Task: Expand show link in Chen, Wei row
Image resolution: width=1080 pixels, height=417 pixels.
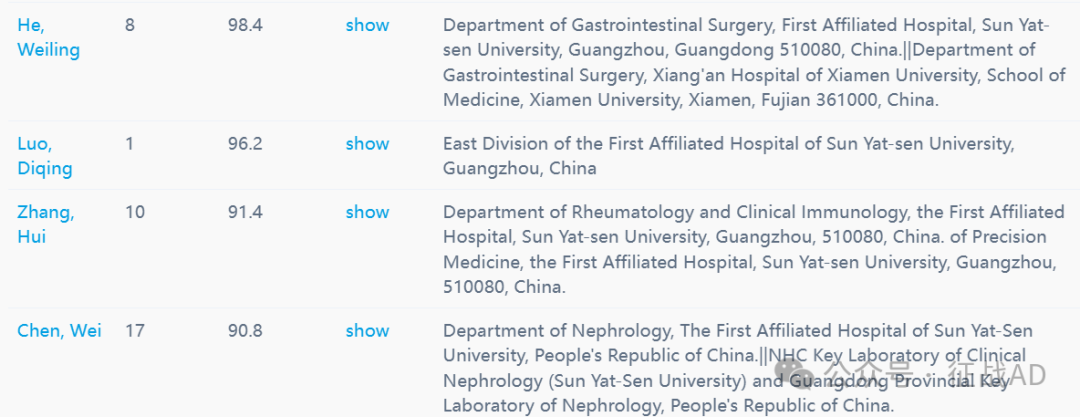Action: [367, 331]
